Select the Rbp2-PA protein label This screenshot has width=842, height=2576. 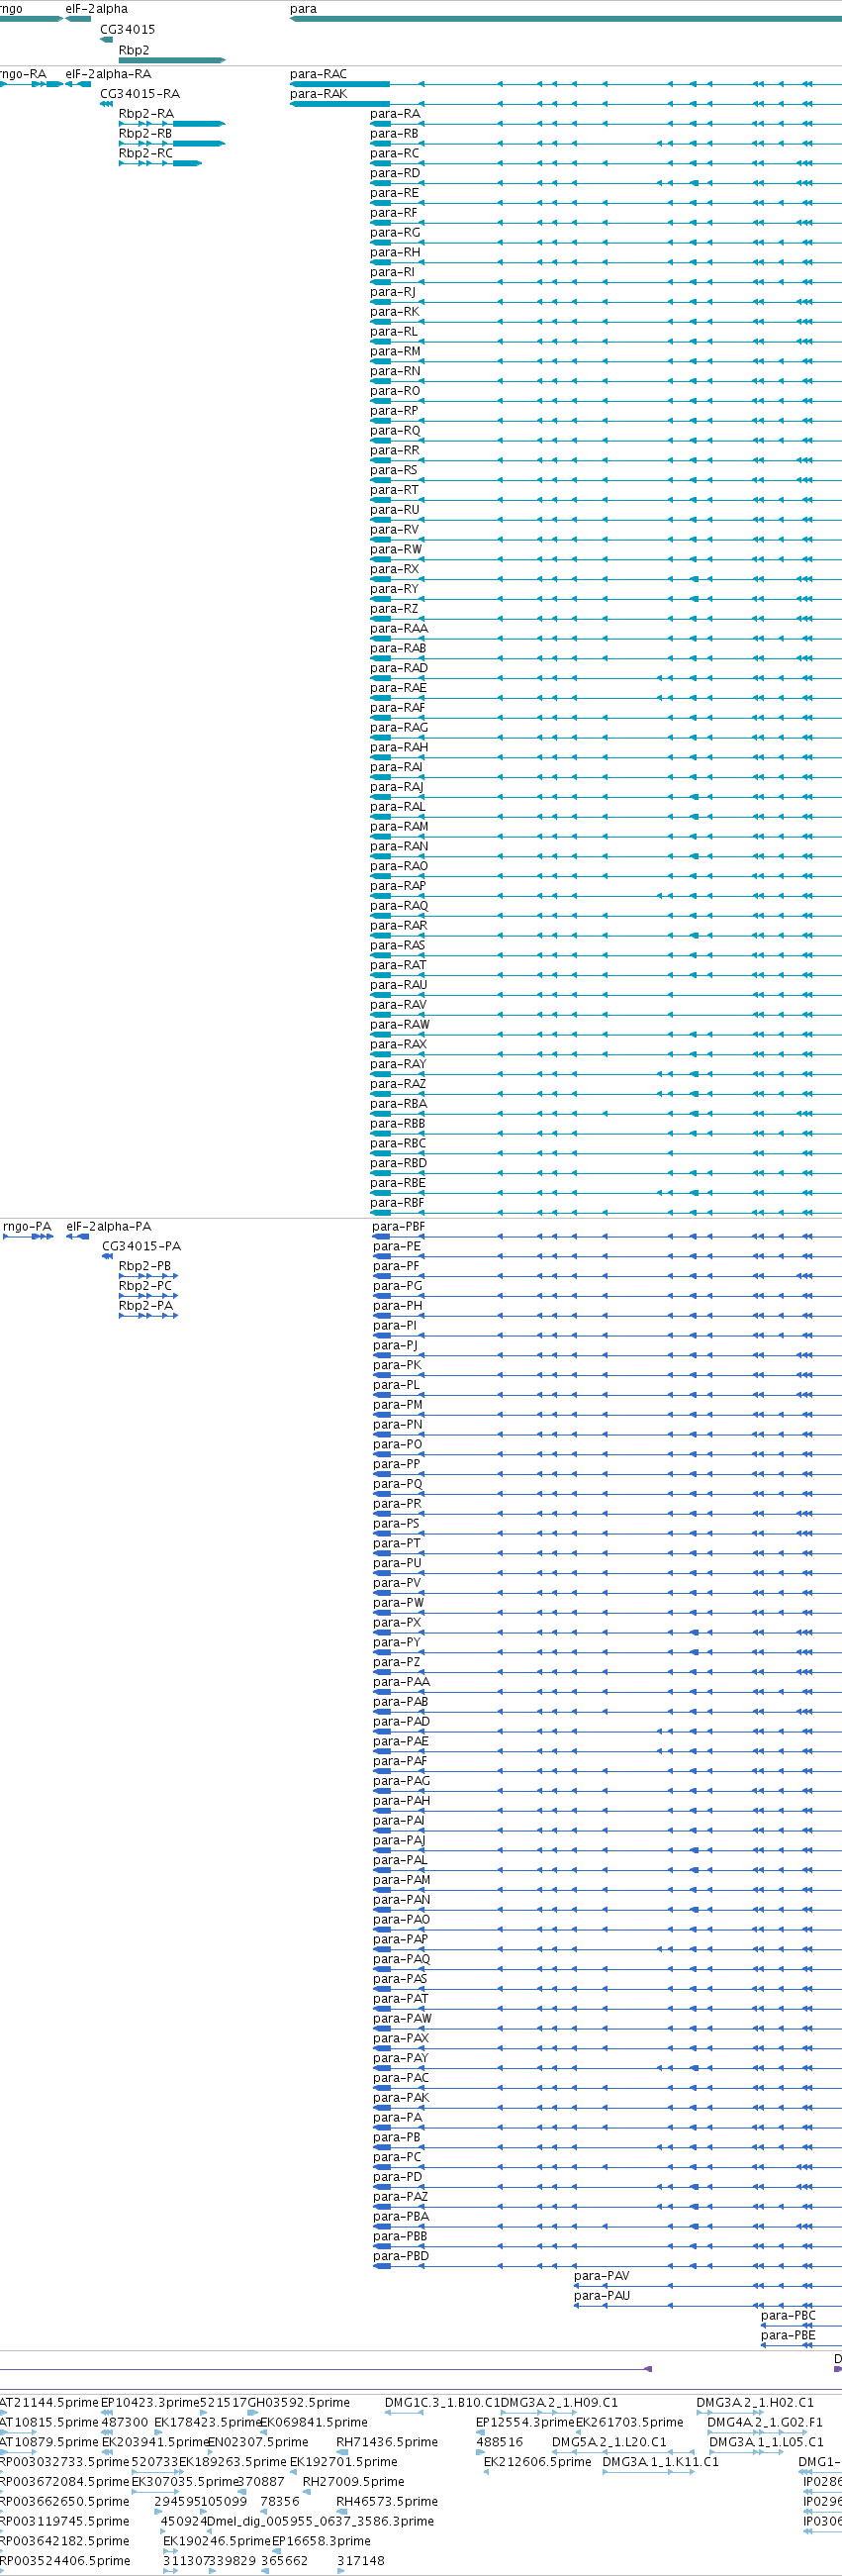146,1306
